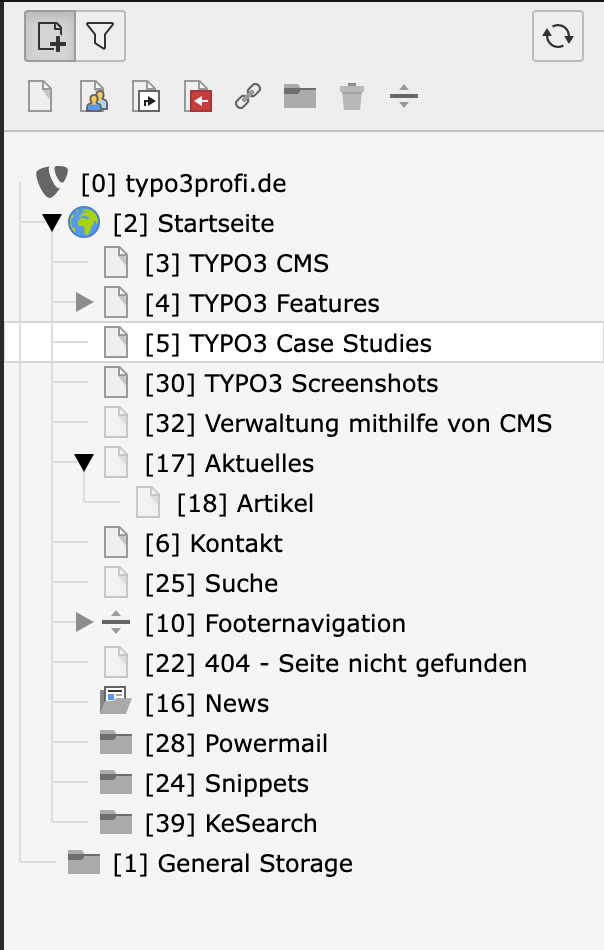
Task: Select the Kontakt page
Action: click(x=214, y=543)
